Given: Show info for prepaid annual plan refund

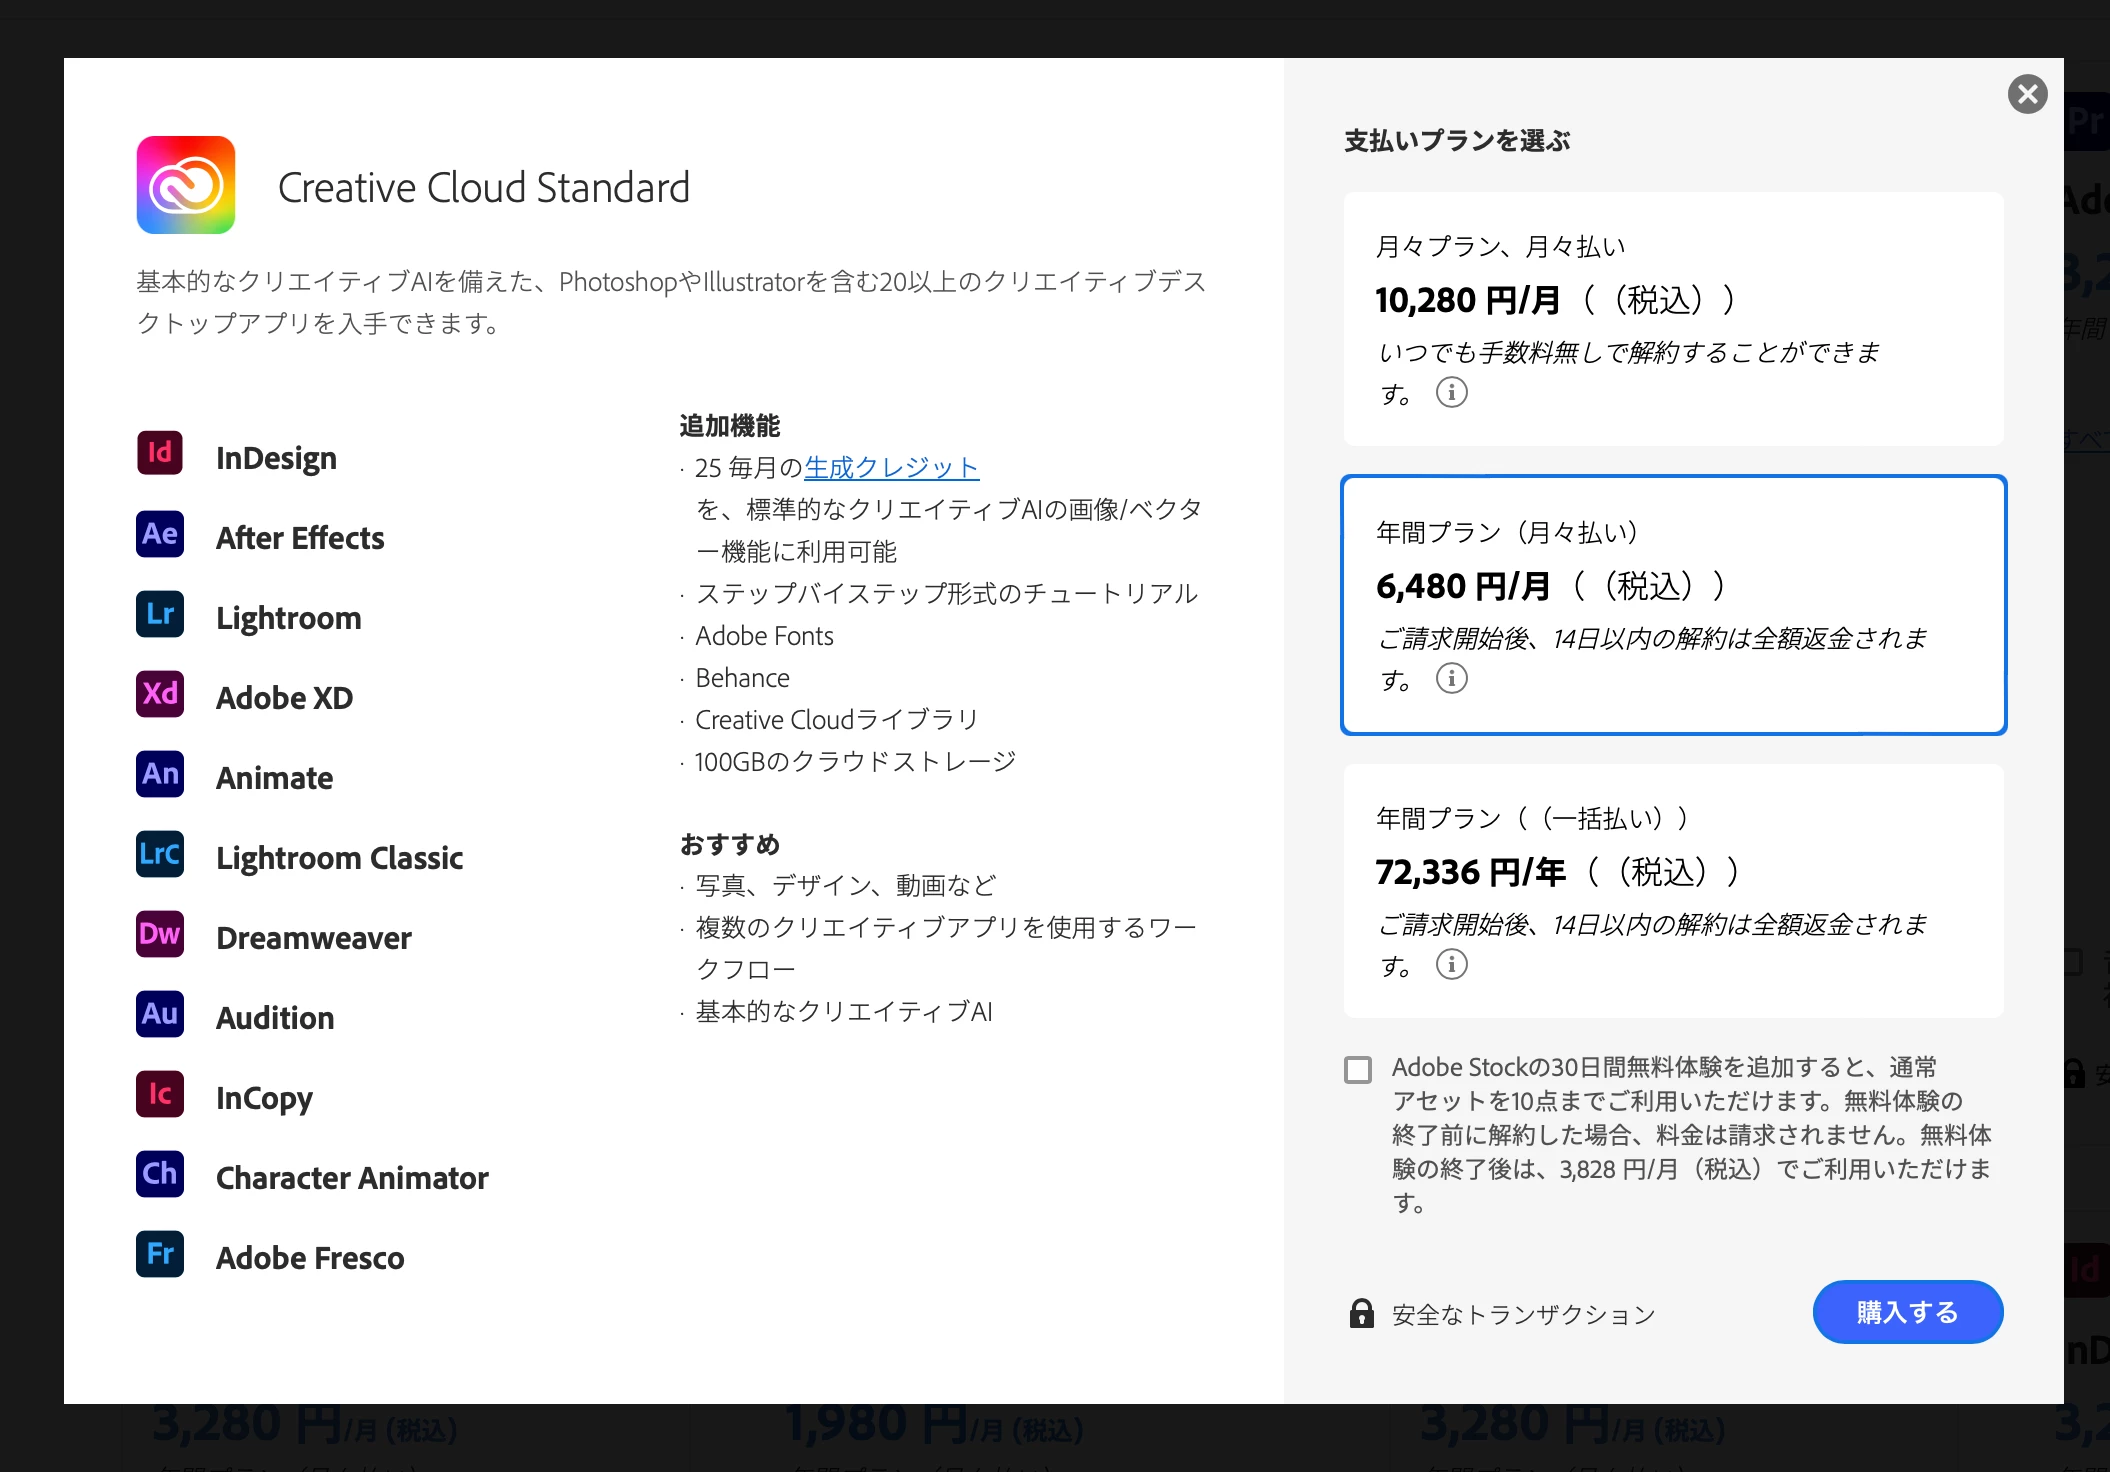Looking at the screenshot, I should pyautogui.click(x=1452, y=964).
